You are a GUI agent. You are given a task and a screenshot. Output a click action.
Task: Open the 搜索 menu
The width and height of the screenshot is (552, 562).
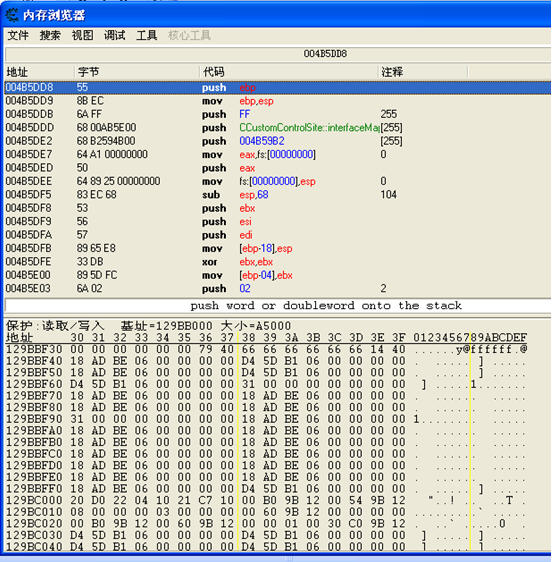pyautogui.click(x=50, y=35)
